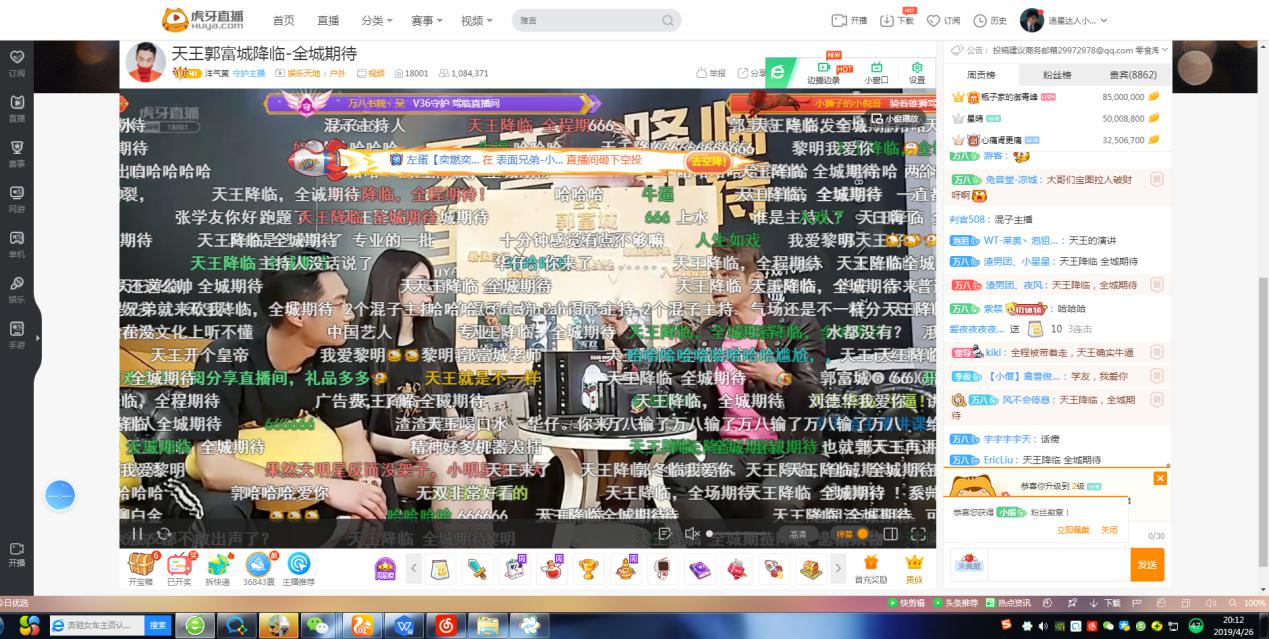Open 历史 watch history
Screen dimensions: 1269x639
990,21
